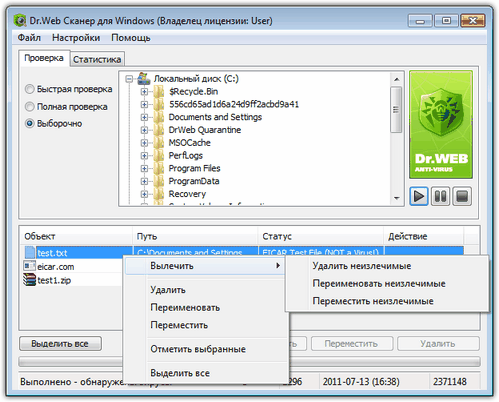Click the Dr.Web app icon in title bar
This screenshot has width=499, height=402.
click(20, 21)
